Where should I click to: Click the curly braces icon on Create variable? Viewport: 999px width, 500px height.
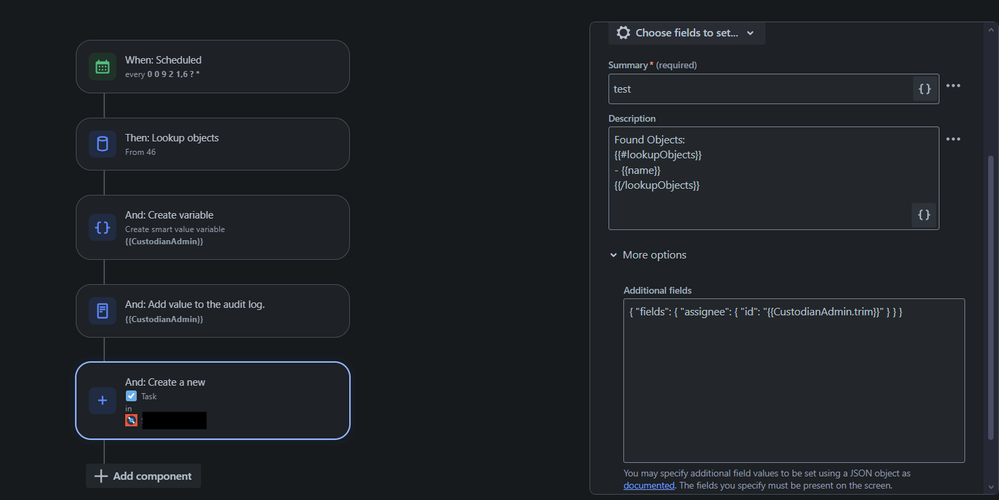click(x=103, y=227)
